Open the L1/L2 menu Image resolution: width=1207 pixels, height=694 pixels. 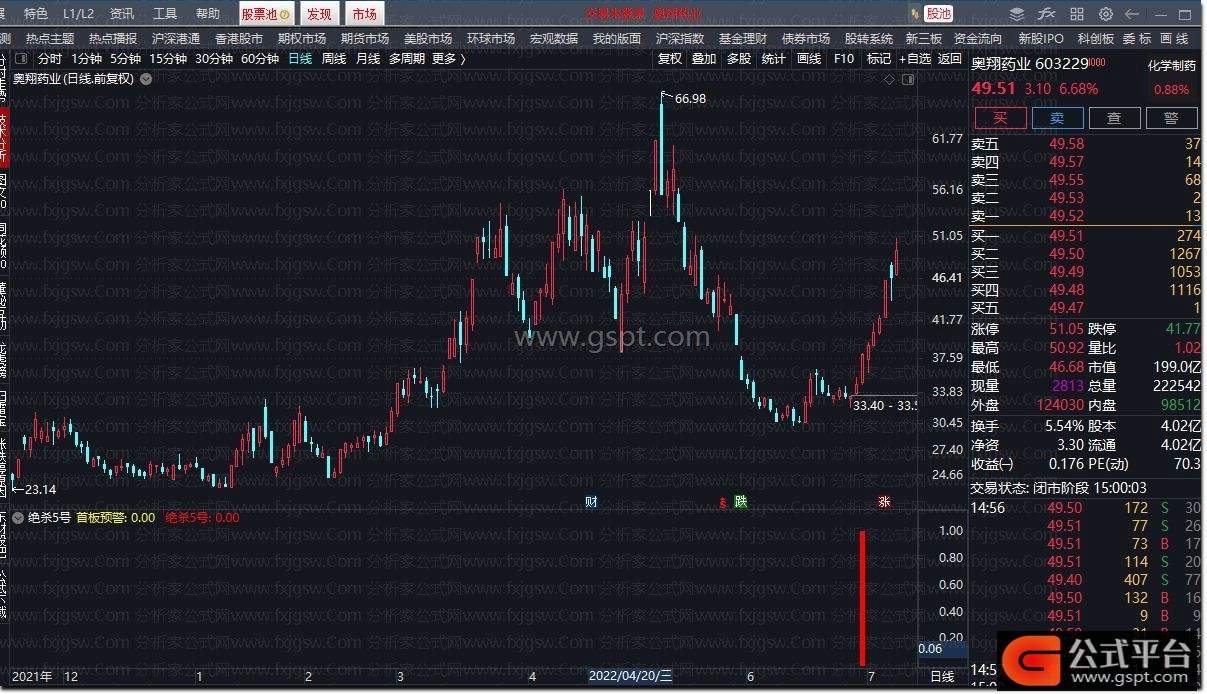[x=78, y=14]
